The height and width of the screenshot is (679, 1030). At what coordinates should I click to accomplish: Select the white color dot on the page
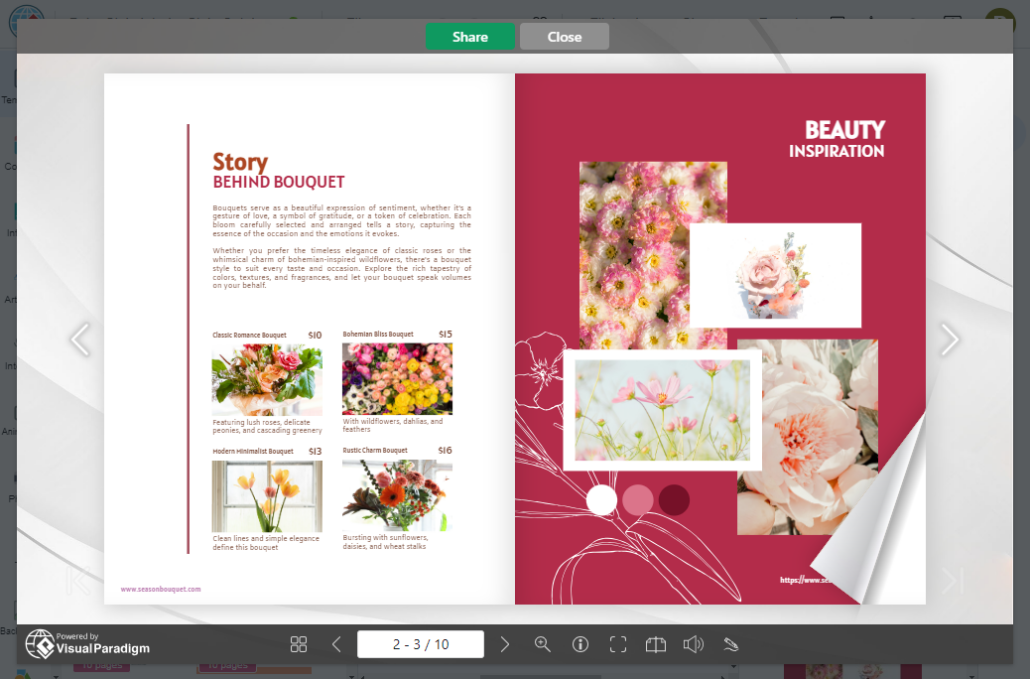pos(602,500)
